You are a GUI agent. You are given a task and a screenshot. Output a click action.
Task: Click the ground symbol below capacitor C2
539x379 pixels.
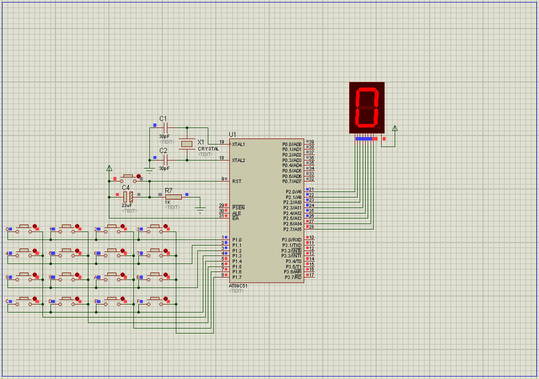(x=149, y=170)
